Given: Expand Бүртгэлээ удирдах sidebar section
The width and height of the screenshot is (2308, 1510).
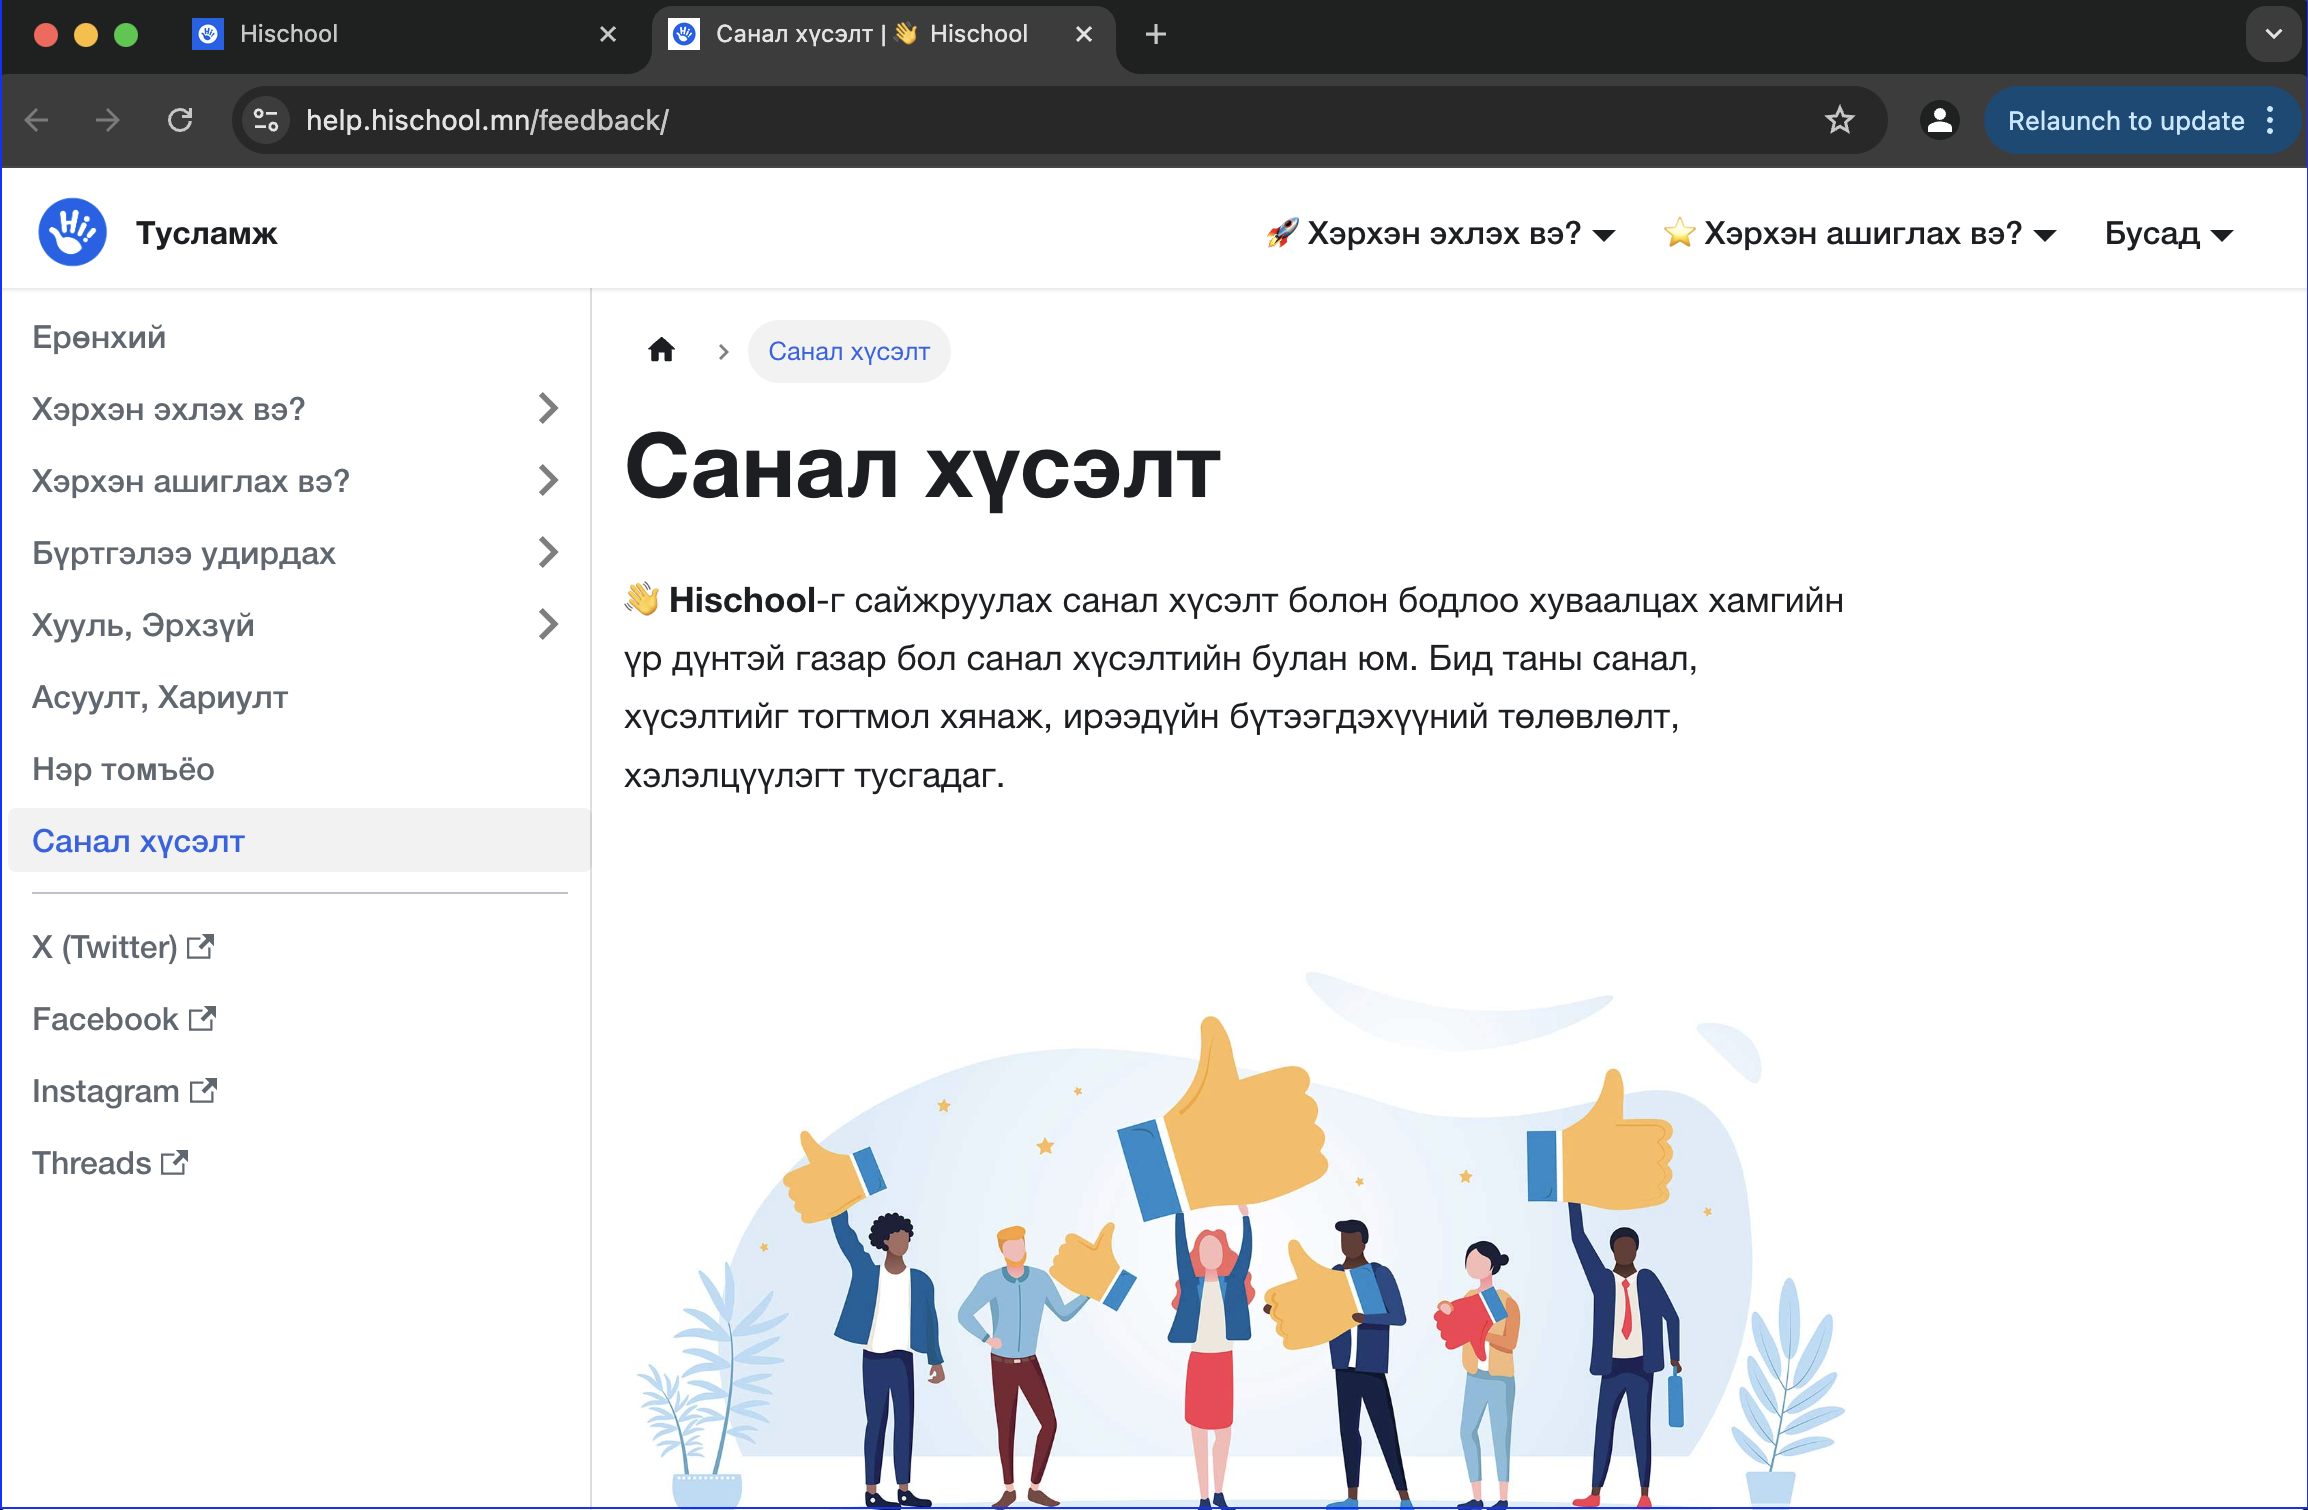Looking at the screenshot, I should point(547,552).
